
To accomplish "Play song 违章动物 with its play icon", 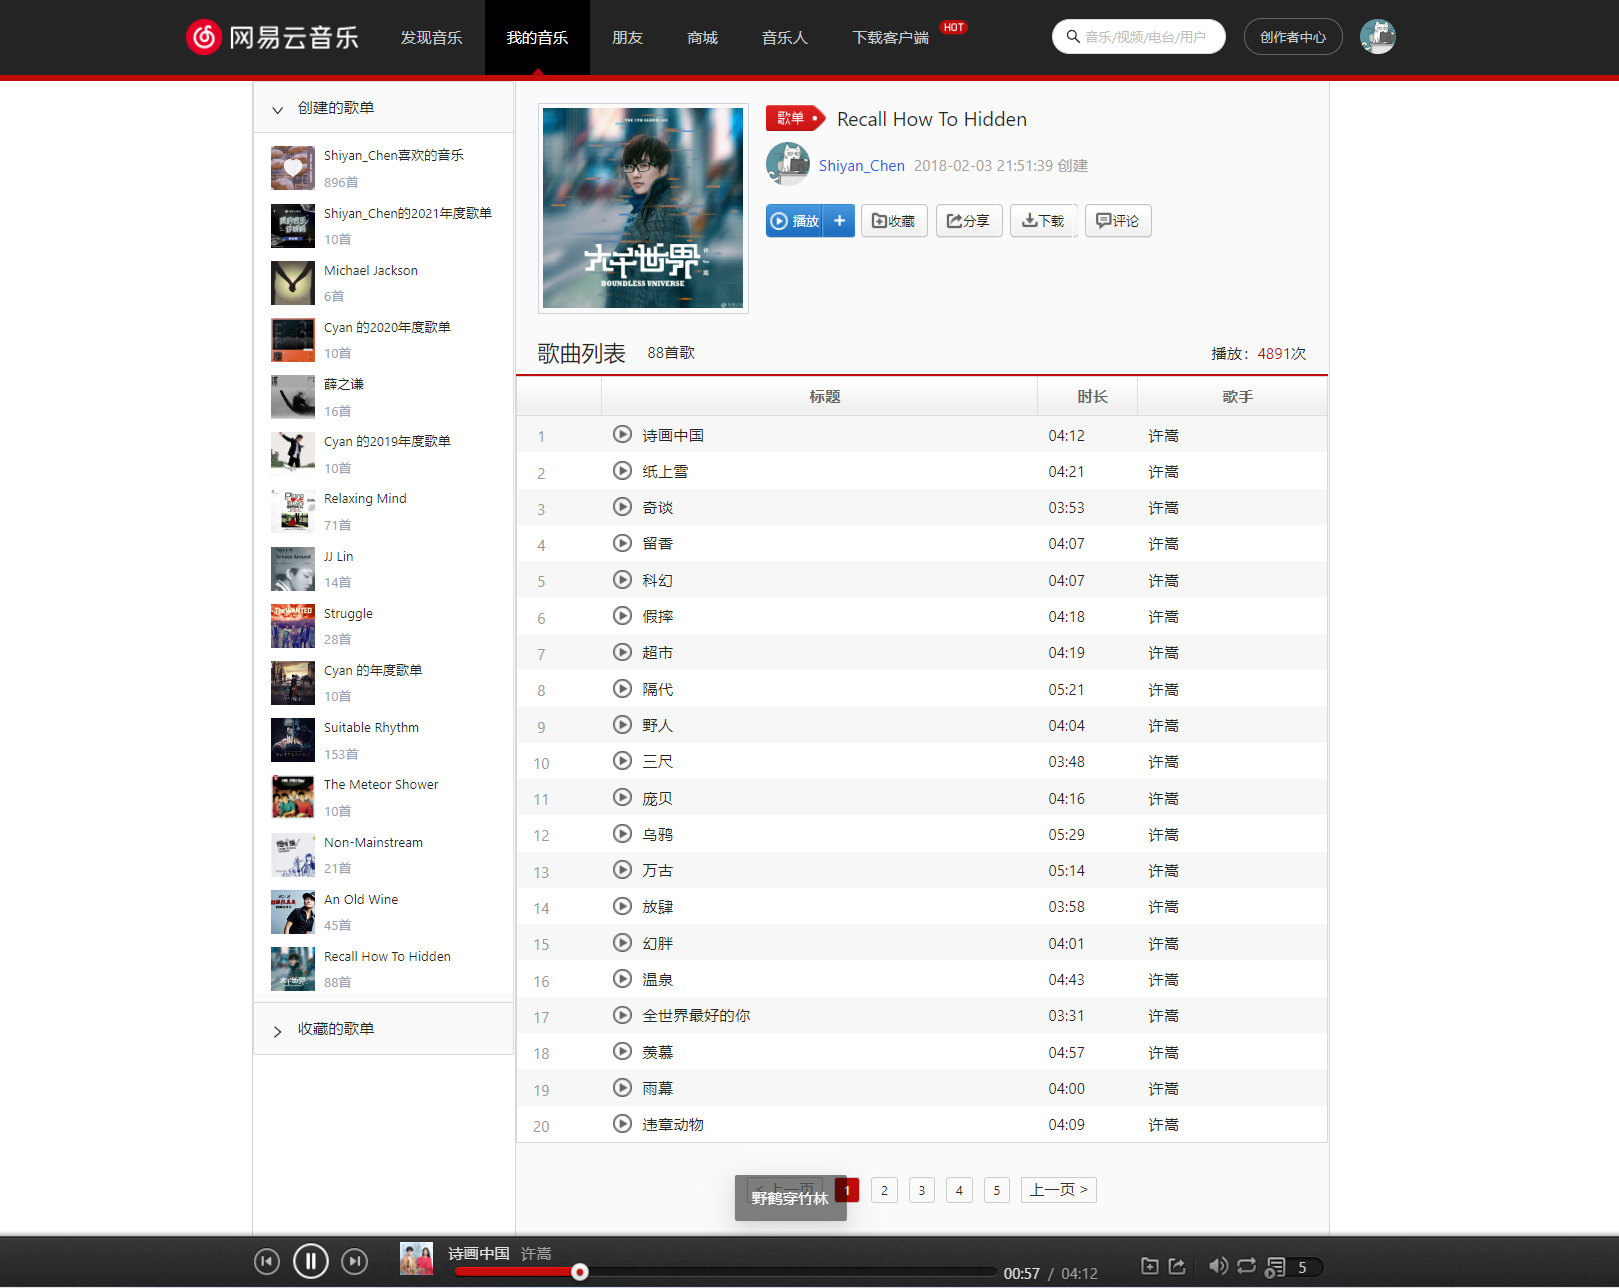I will (622, 1124).
